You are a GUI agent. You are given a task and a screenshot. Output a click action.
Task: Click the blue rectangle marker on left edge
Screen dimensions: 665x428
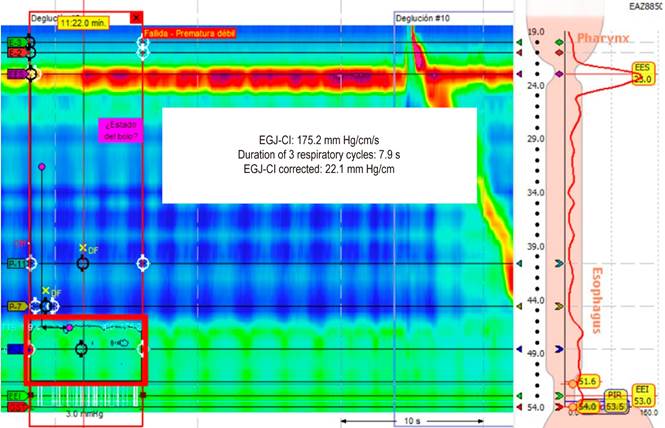[14, 349]
